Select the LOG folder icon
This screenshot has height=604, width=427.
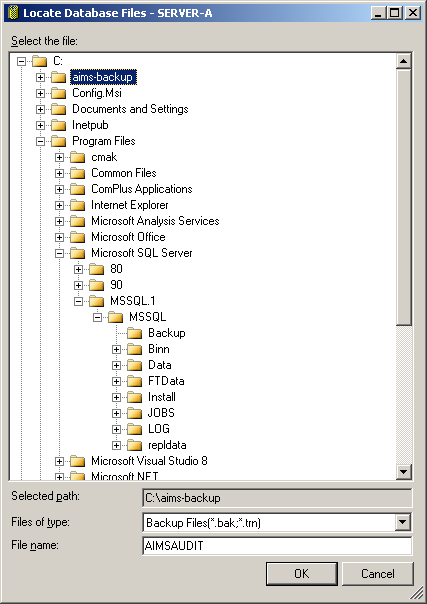click(134, 429)
